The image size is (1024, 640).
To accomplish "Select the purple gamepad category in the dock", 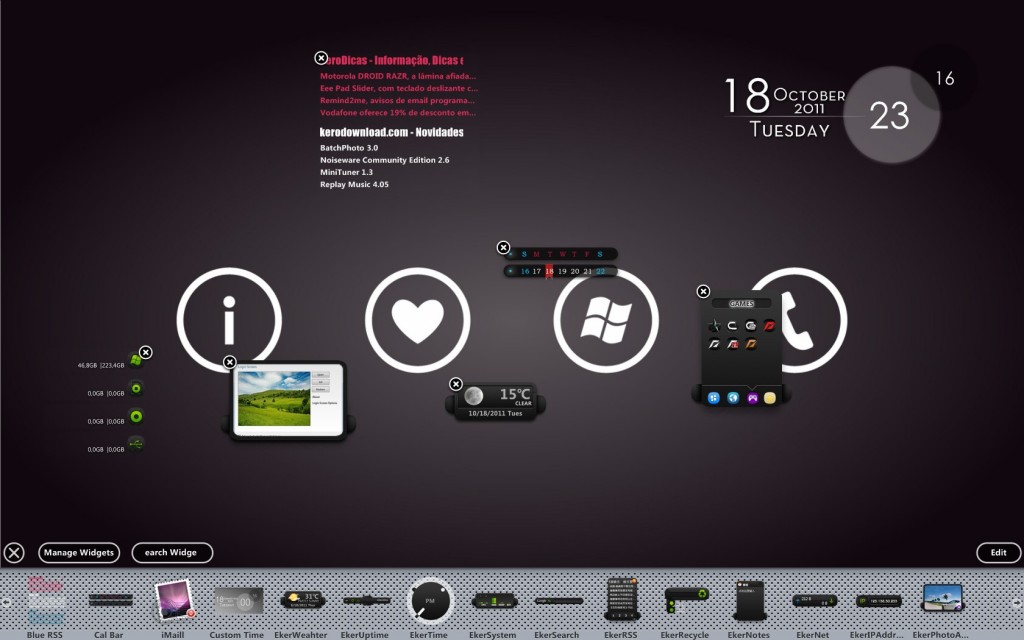I will [752, 398].
